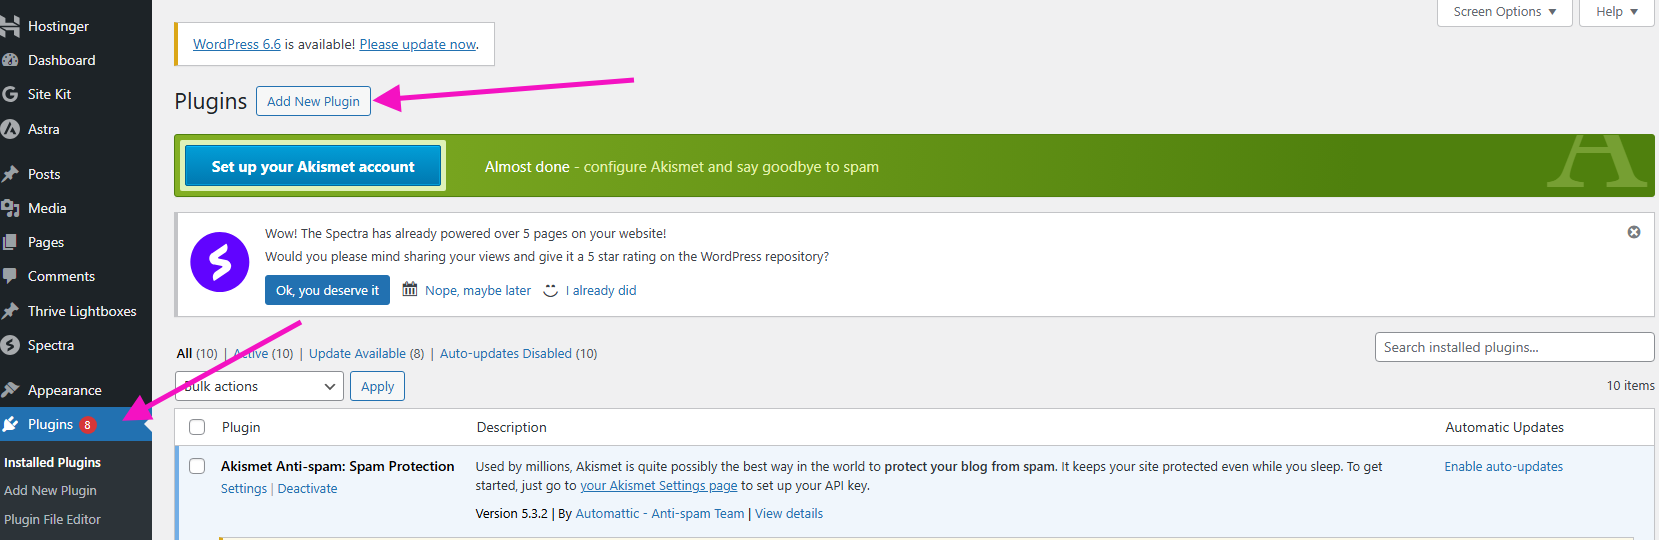
Task: Click the Almost done Akismet banner text
Action: tap(682, 167)
